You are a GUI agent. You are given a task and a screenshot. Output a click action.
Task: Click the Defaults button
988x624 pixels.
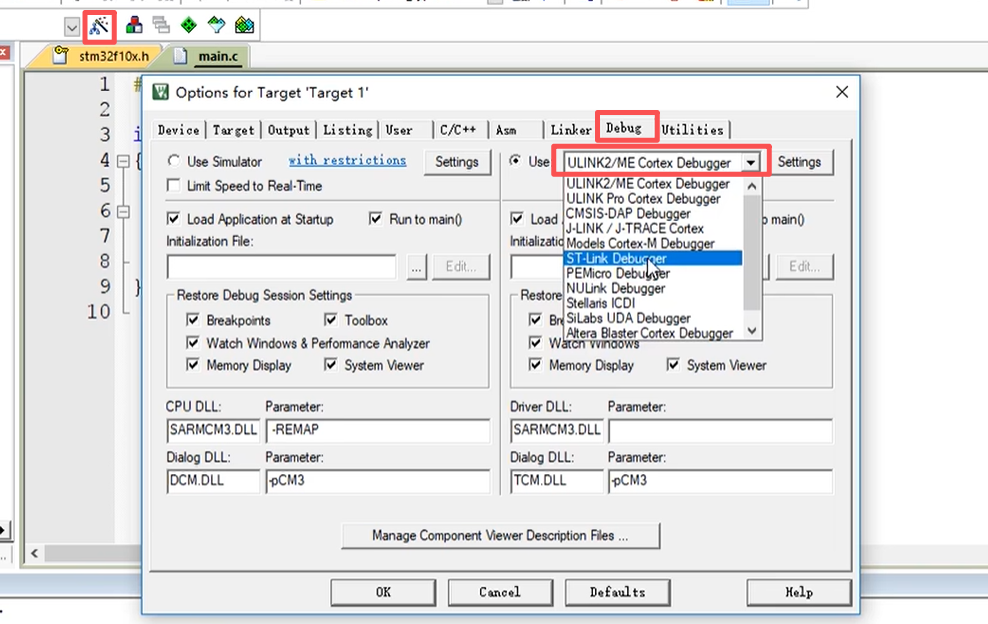click(x=618, y=592)
